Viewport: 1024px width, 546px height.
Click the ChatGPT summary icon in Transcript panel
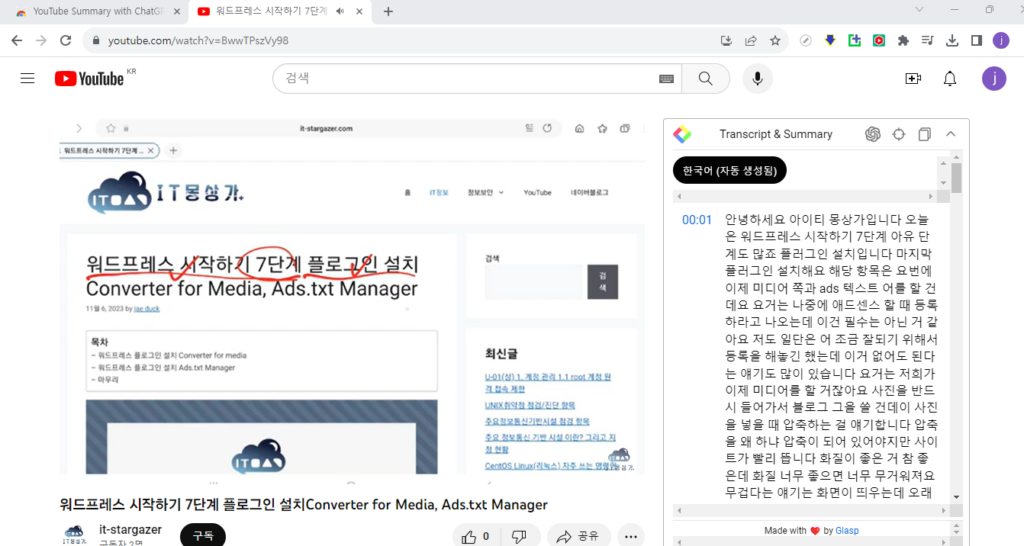[872, 134]
